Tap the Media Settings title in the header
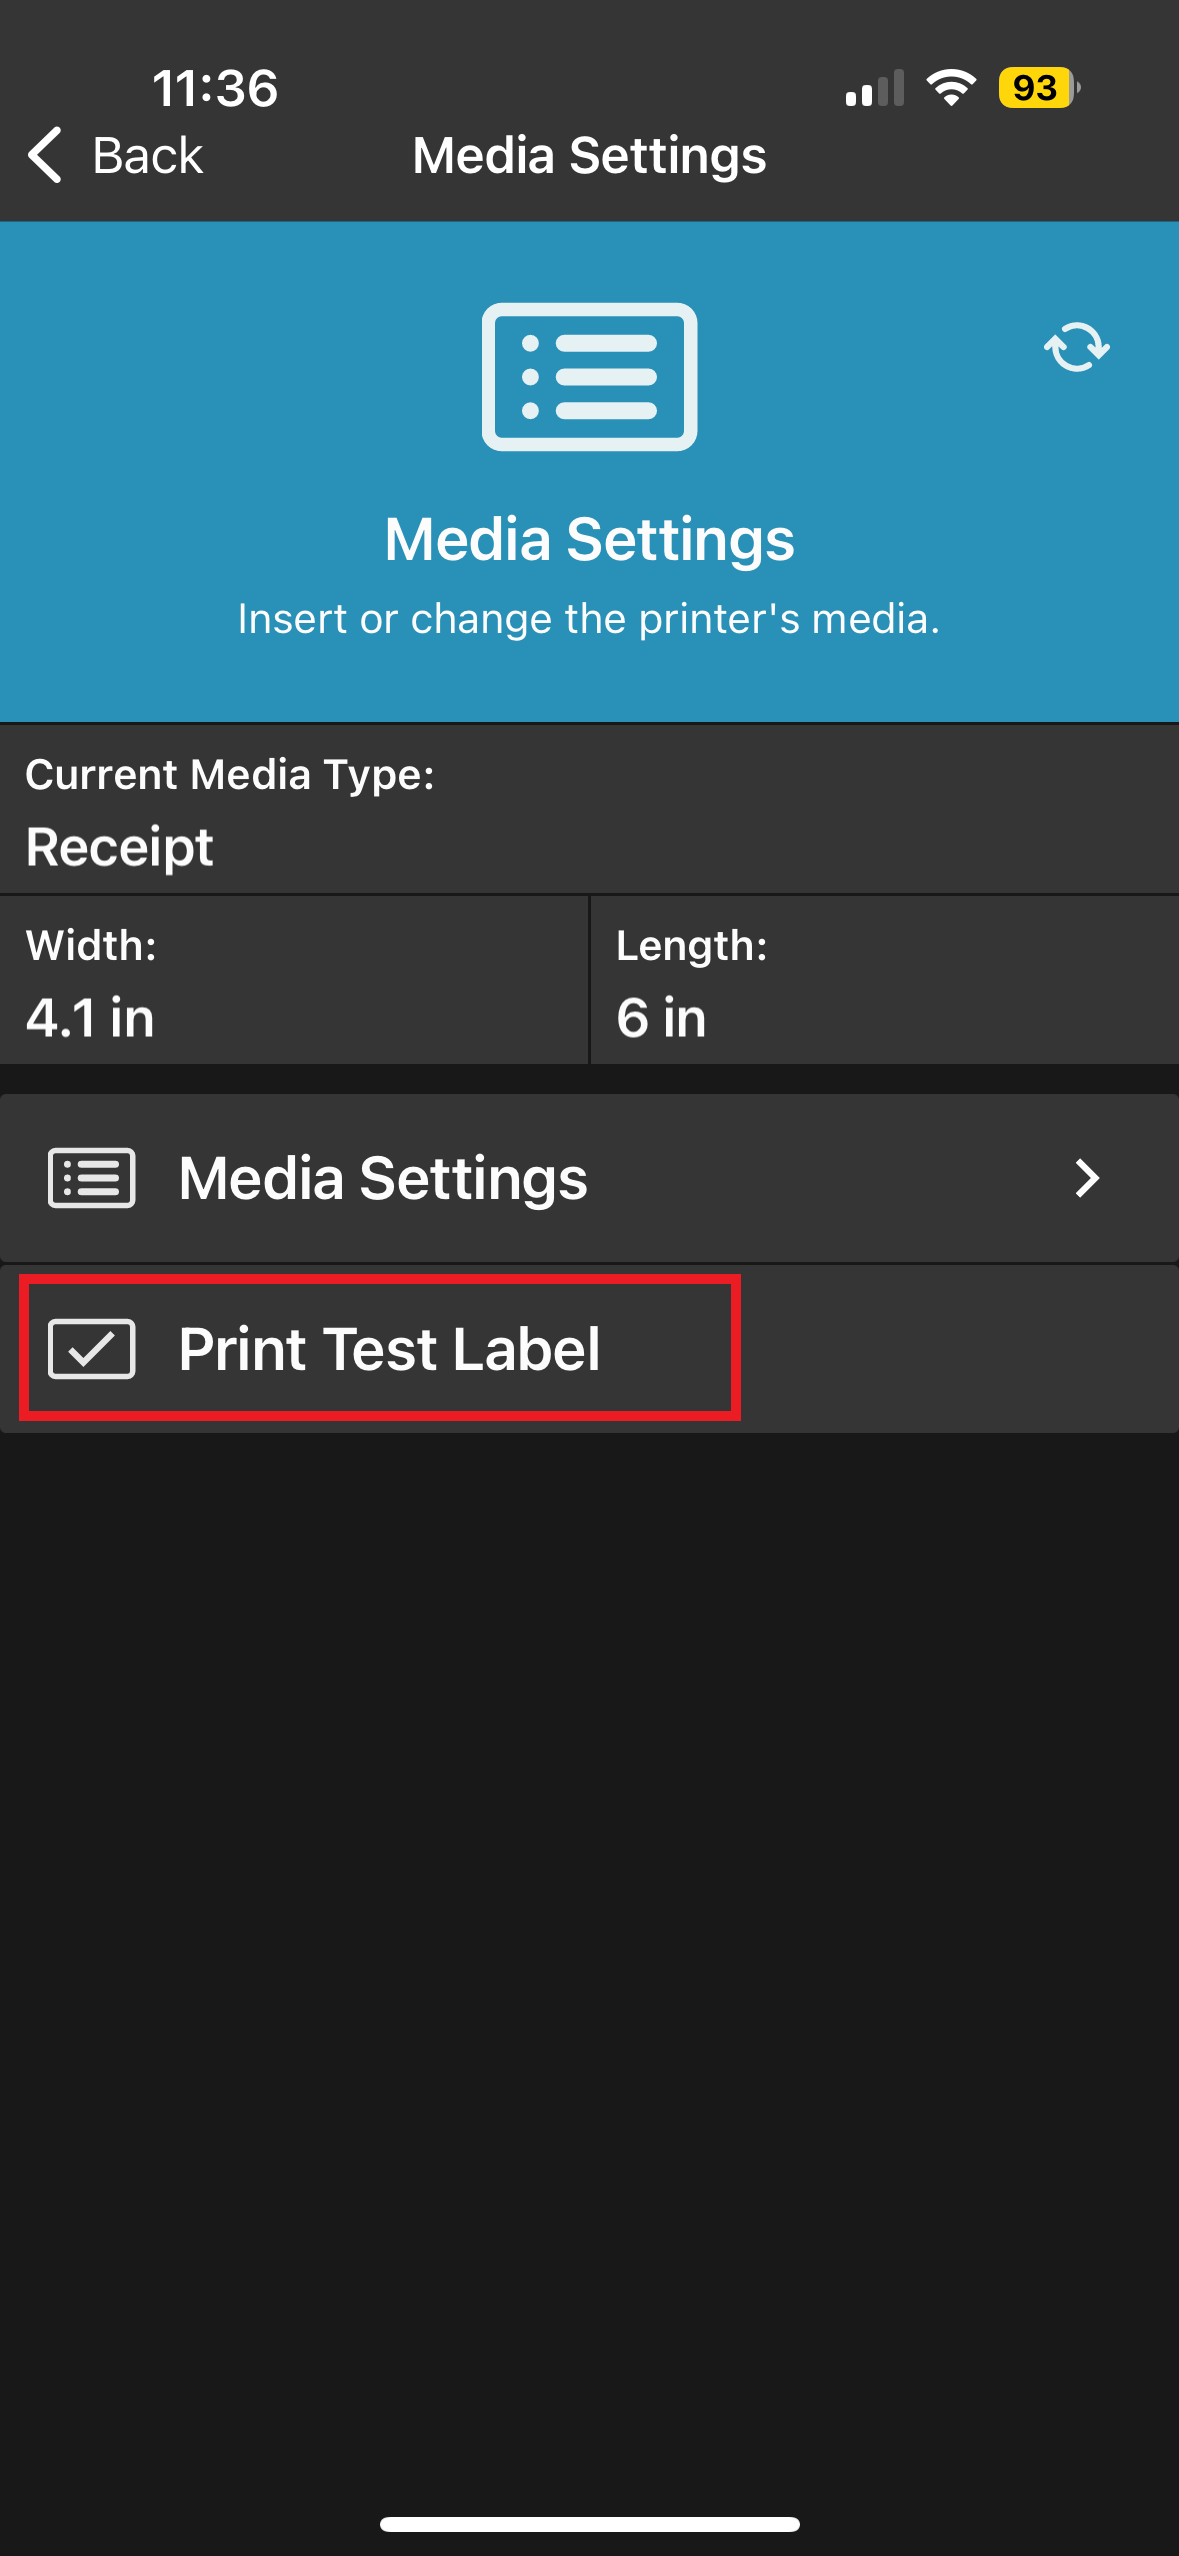1179x2556 pixels. click(589, 155)
